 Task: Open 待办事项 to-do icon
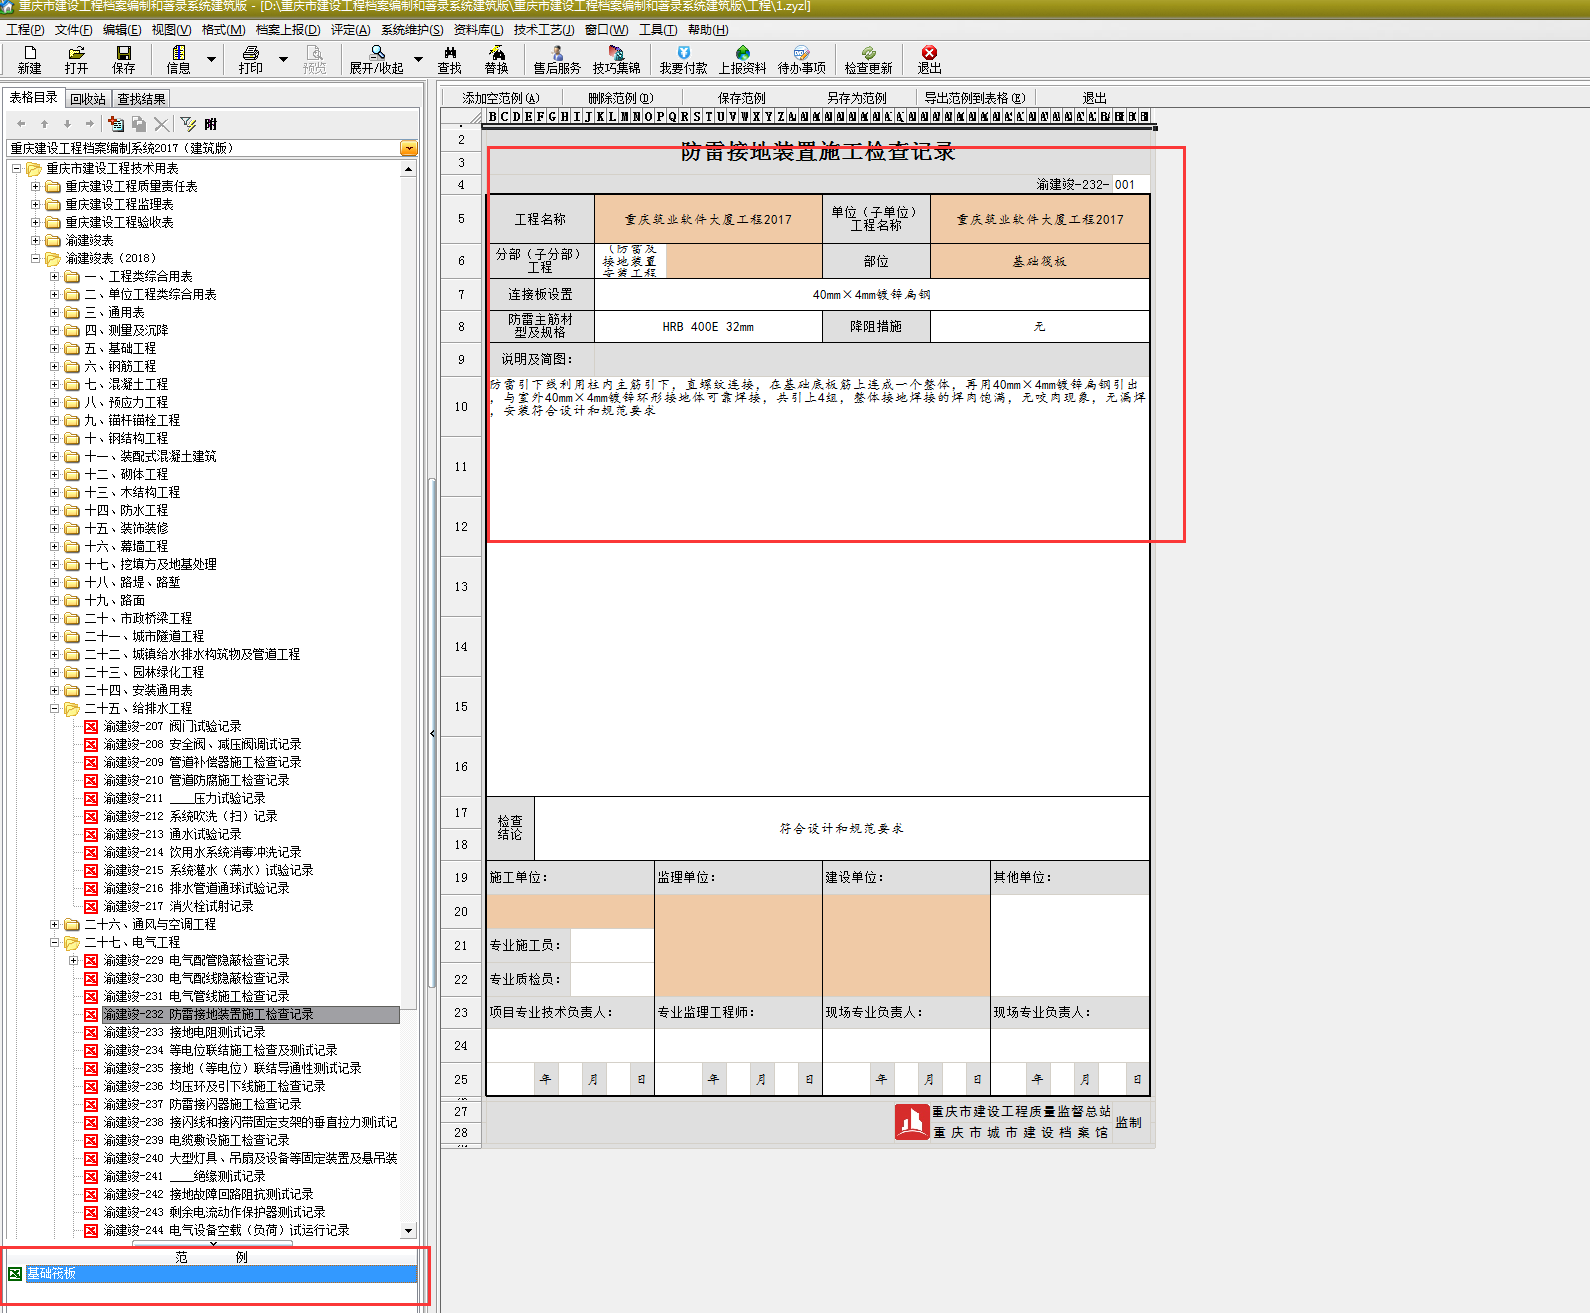(802, 59)
